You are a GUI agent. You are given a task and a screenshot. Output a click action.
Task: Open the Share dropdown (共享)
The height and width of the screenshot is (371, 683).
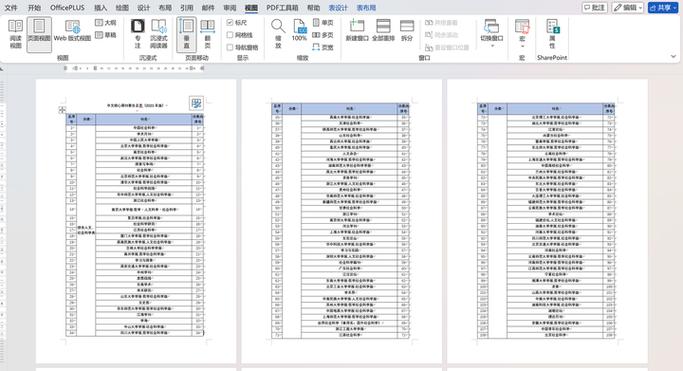663,7
